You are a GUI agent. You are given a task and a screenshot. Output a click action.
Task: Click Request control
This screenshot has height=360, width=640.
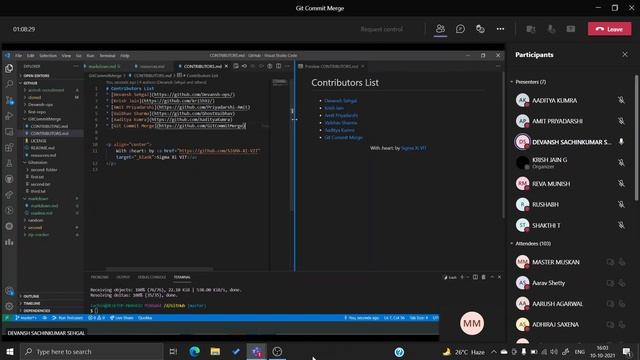(x=382, y=29)
